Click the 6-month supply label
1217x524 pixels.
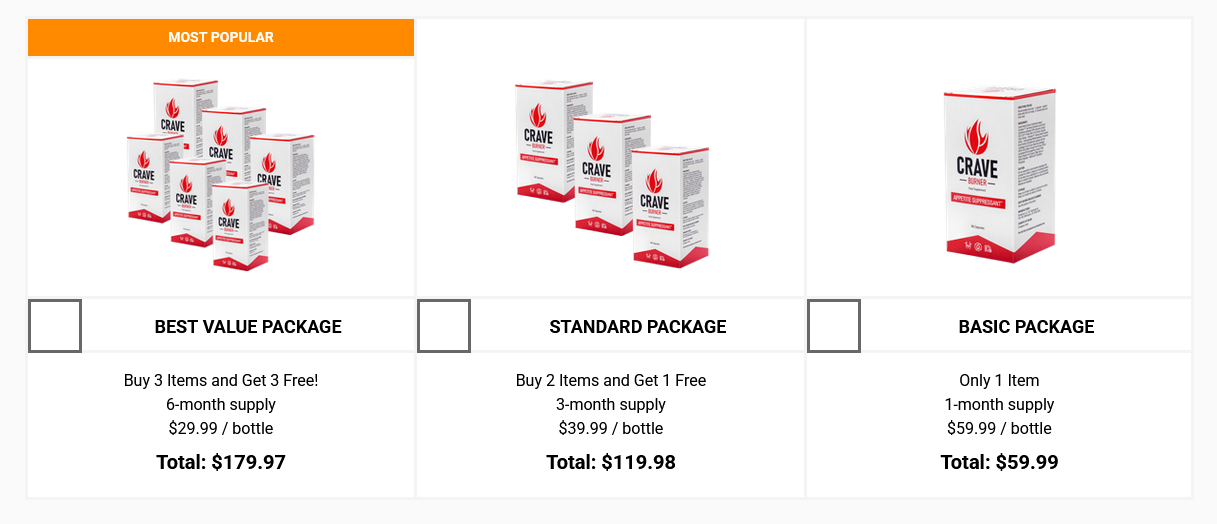pos(221,404)
